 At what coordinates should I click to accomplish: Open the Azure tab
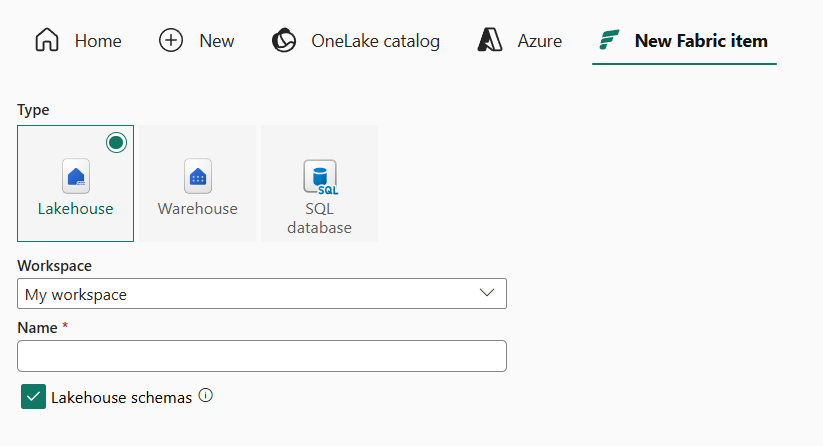point(520,41)
